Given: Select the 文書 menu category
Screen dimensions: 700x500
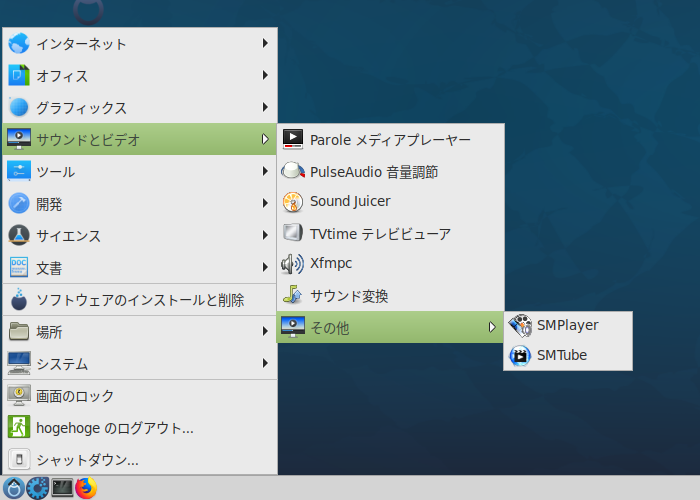Looking at the screenshot, I should (x=140, y=267).
